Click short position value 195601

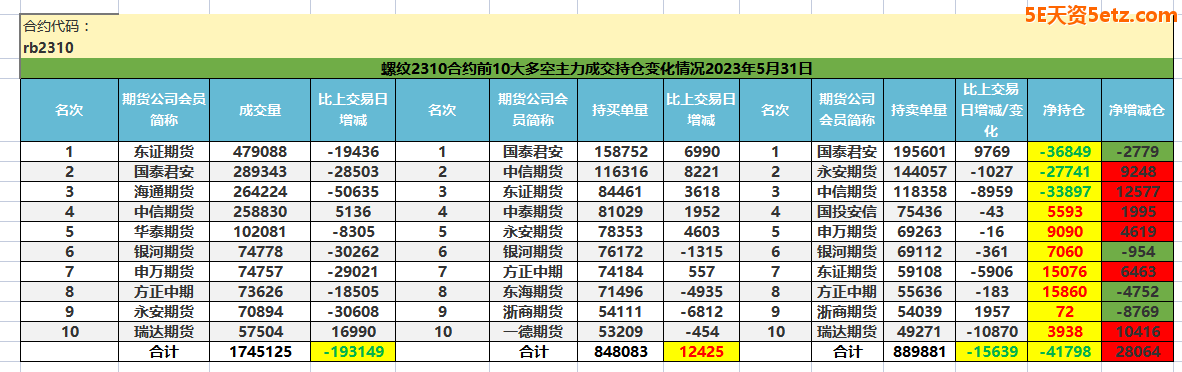(x=919, y=152)
